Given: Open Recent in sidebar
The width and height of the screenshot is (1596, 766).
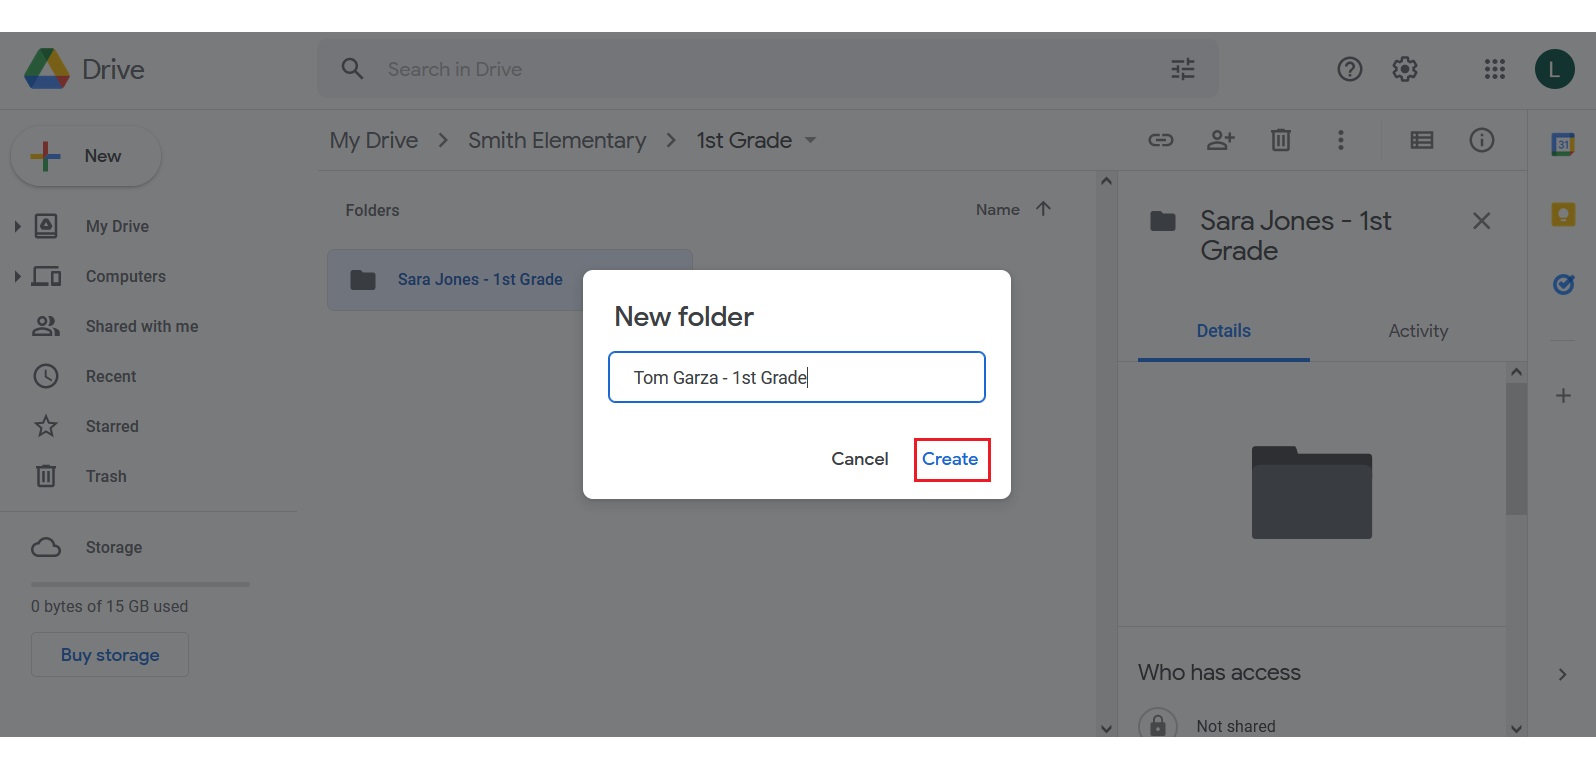Looking at the screenshot, I should [x=111, y=376].
